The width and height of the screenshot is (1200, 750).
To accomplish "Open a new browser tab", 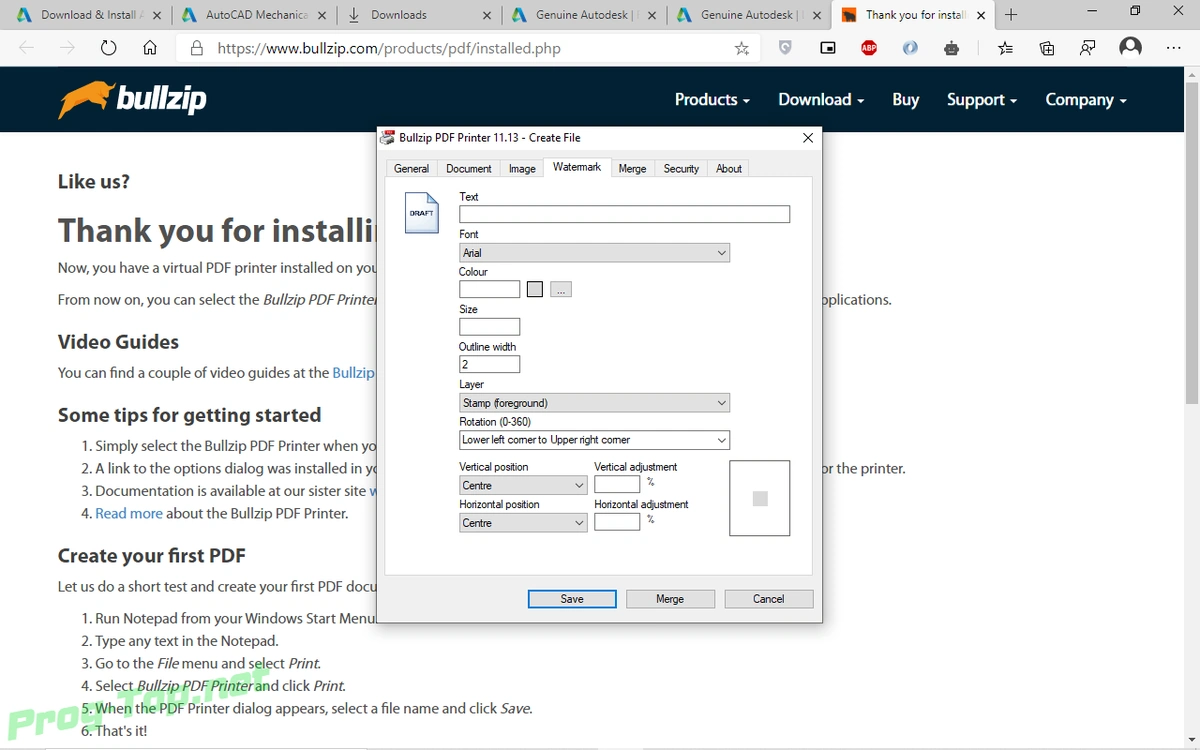I will point(1011,15).
